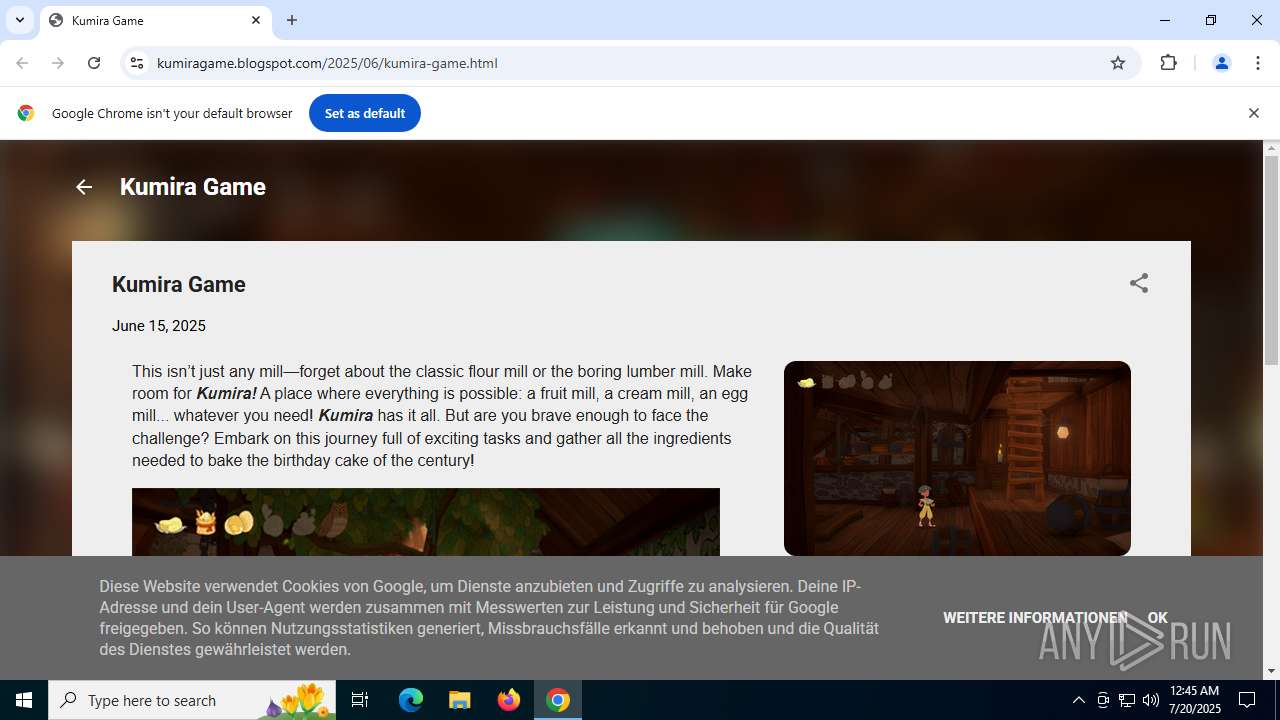Show hidden system tray icons
The image size is (1280, 720).
coord(1078,700)
